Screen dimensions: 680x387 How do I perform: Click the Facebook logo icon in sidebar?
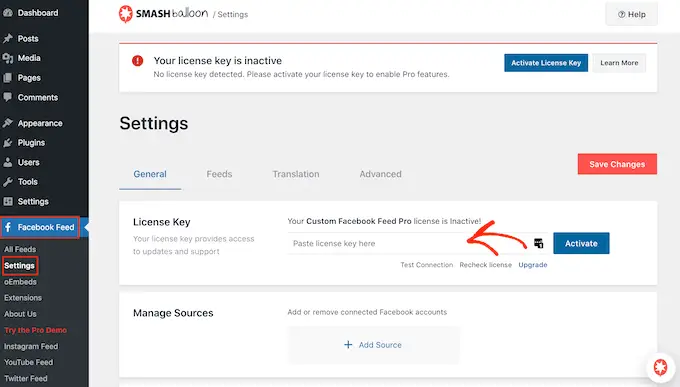click(8, 227)
